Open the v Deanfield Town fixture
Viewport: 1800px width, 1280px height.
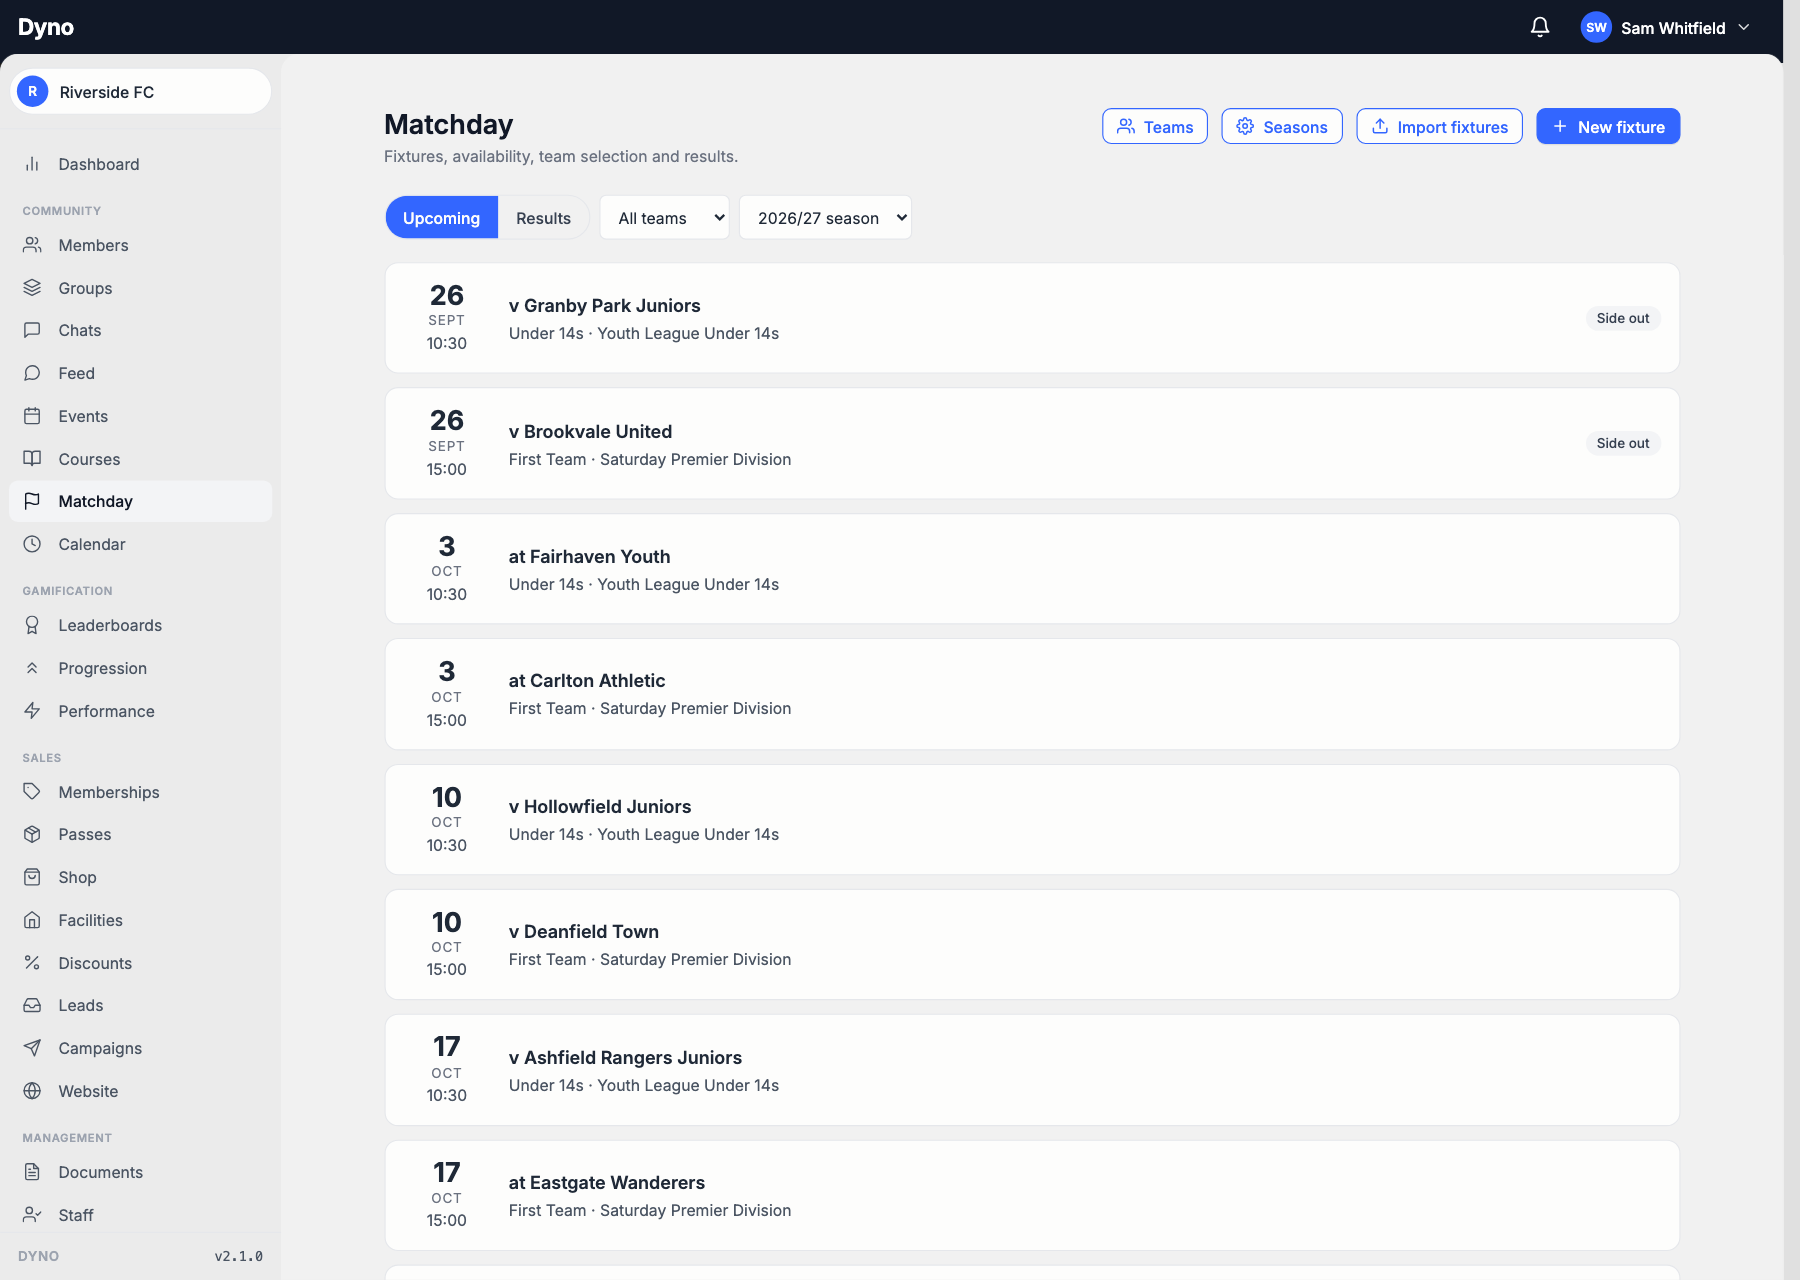(x=1032, y=945)
